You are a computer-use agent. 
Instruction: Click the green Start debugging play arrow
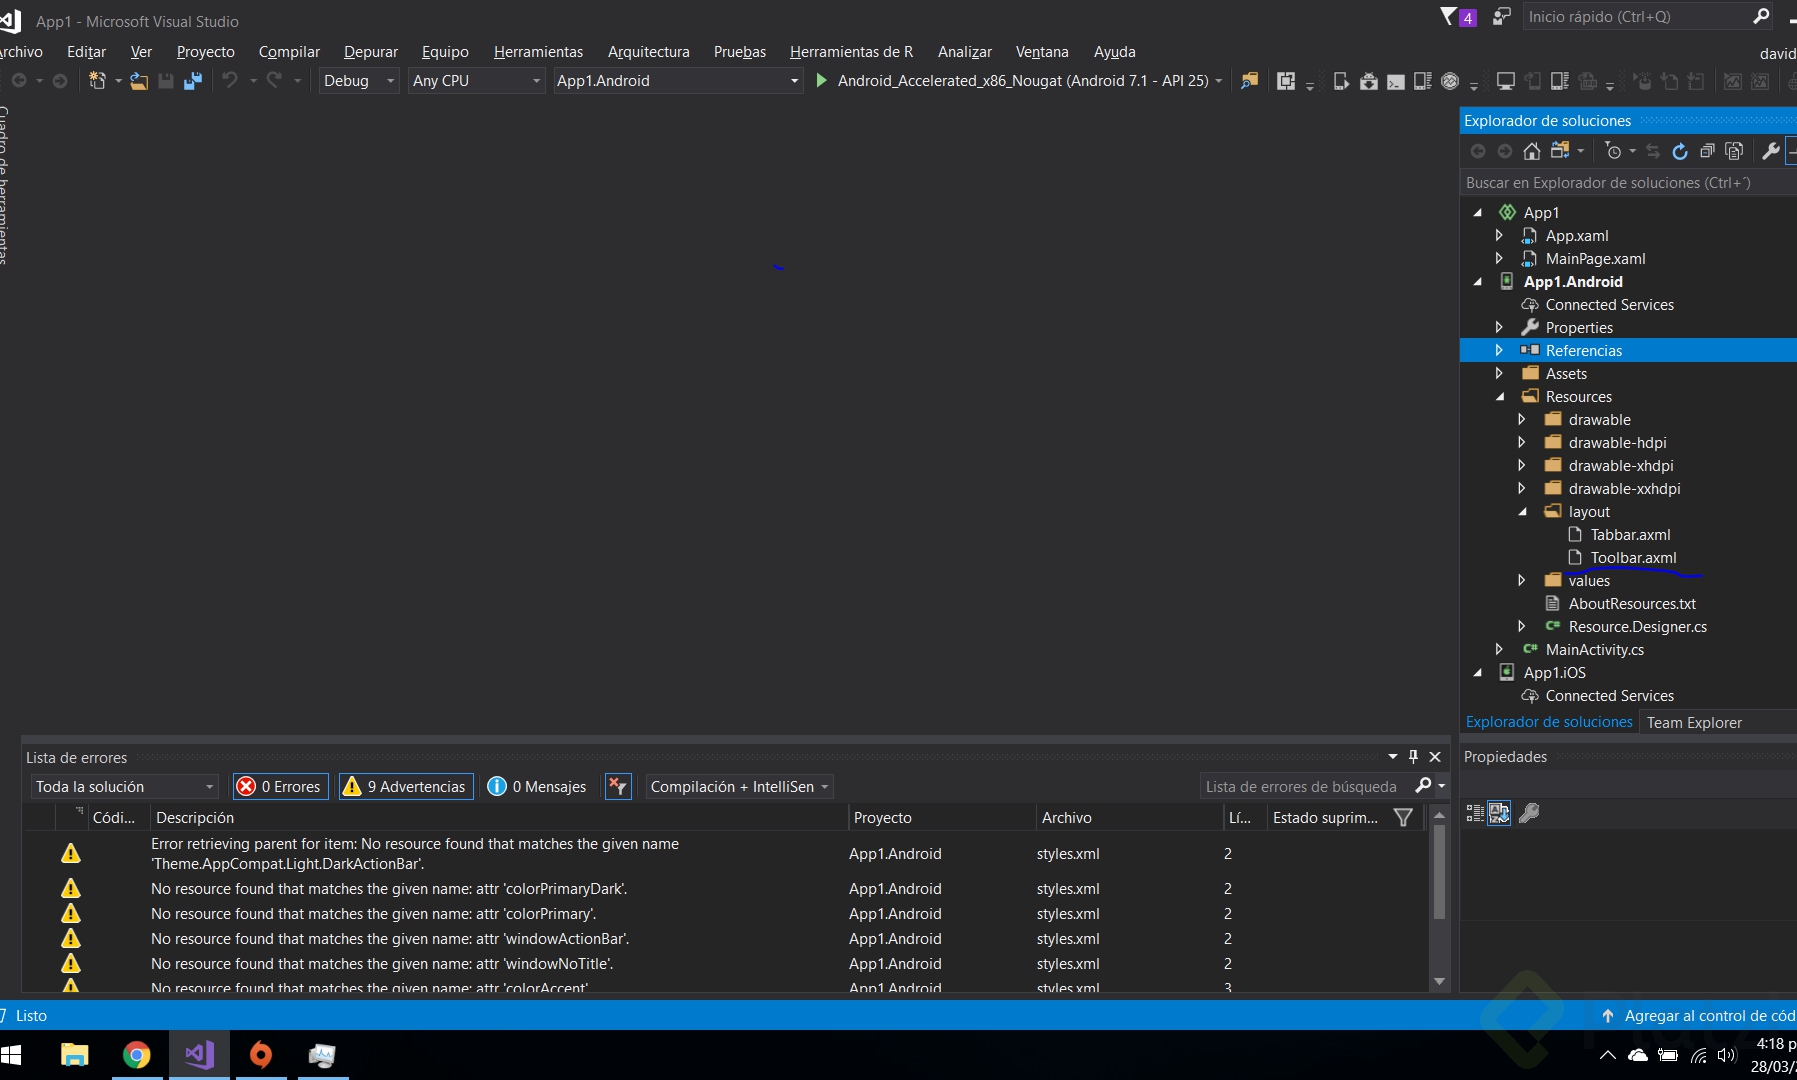click(821, 80)
